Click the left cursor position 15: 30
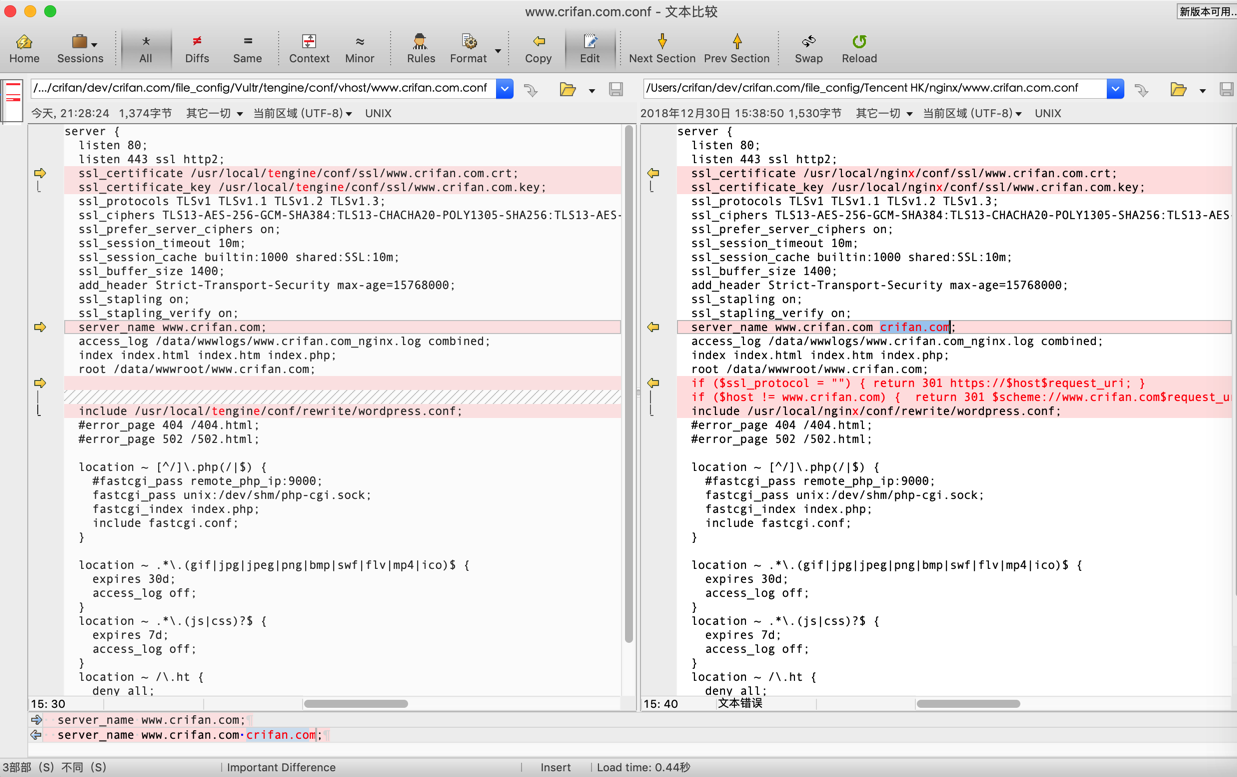 pos(48,704)
